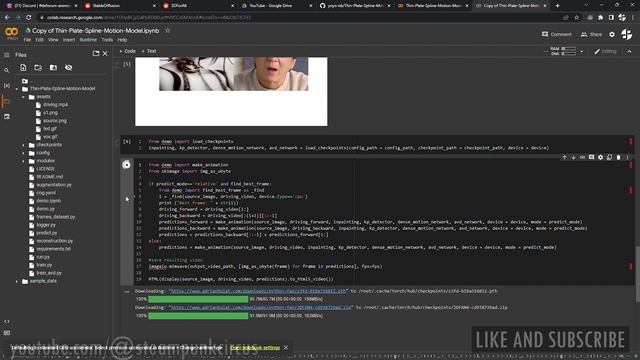
Task: Collapse the header with chevron up
Action: tap(629, 51)
